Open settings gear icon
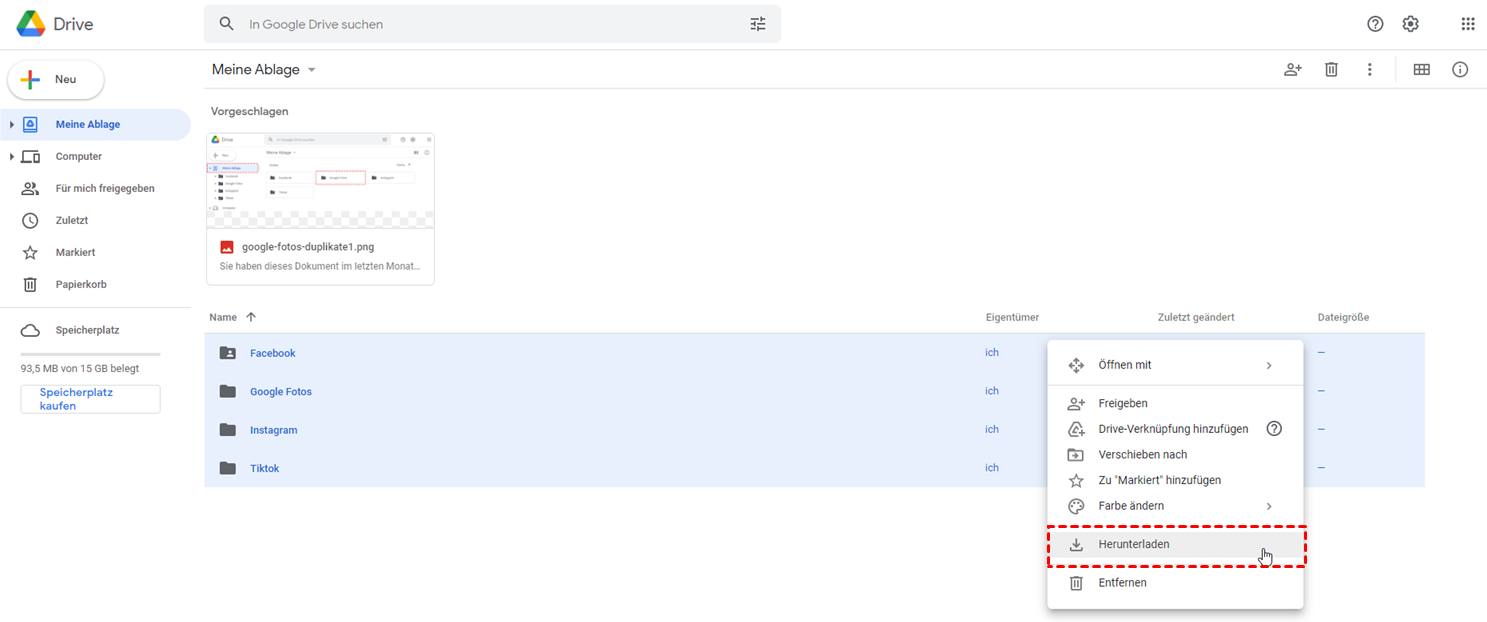This screenshot has height=622, width=1487. (1411, 24)
